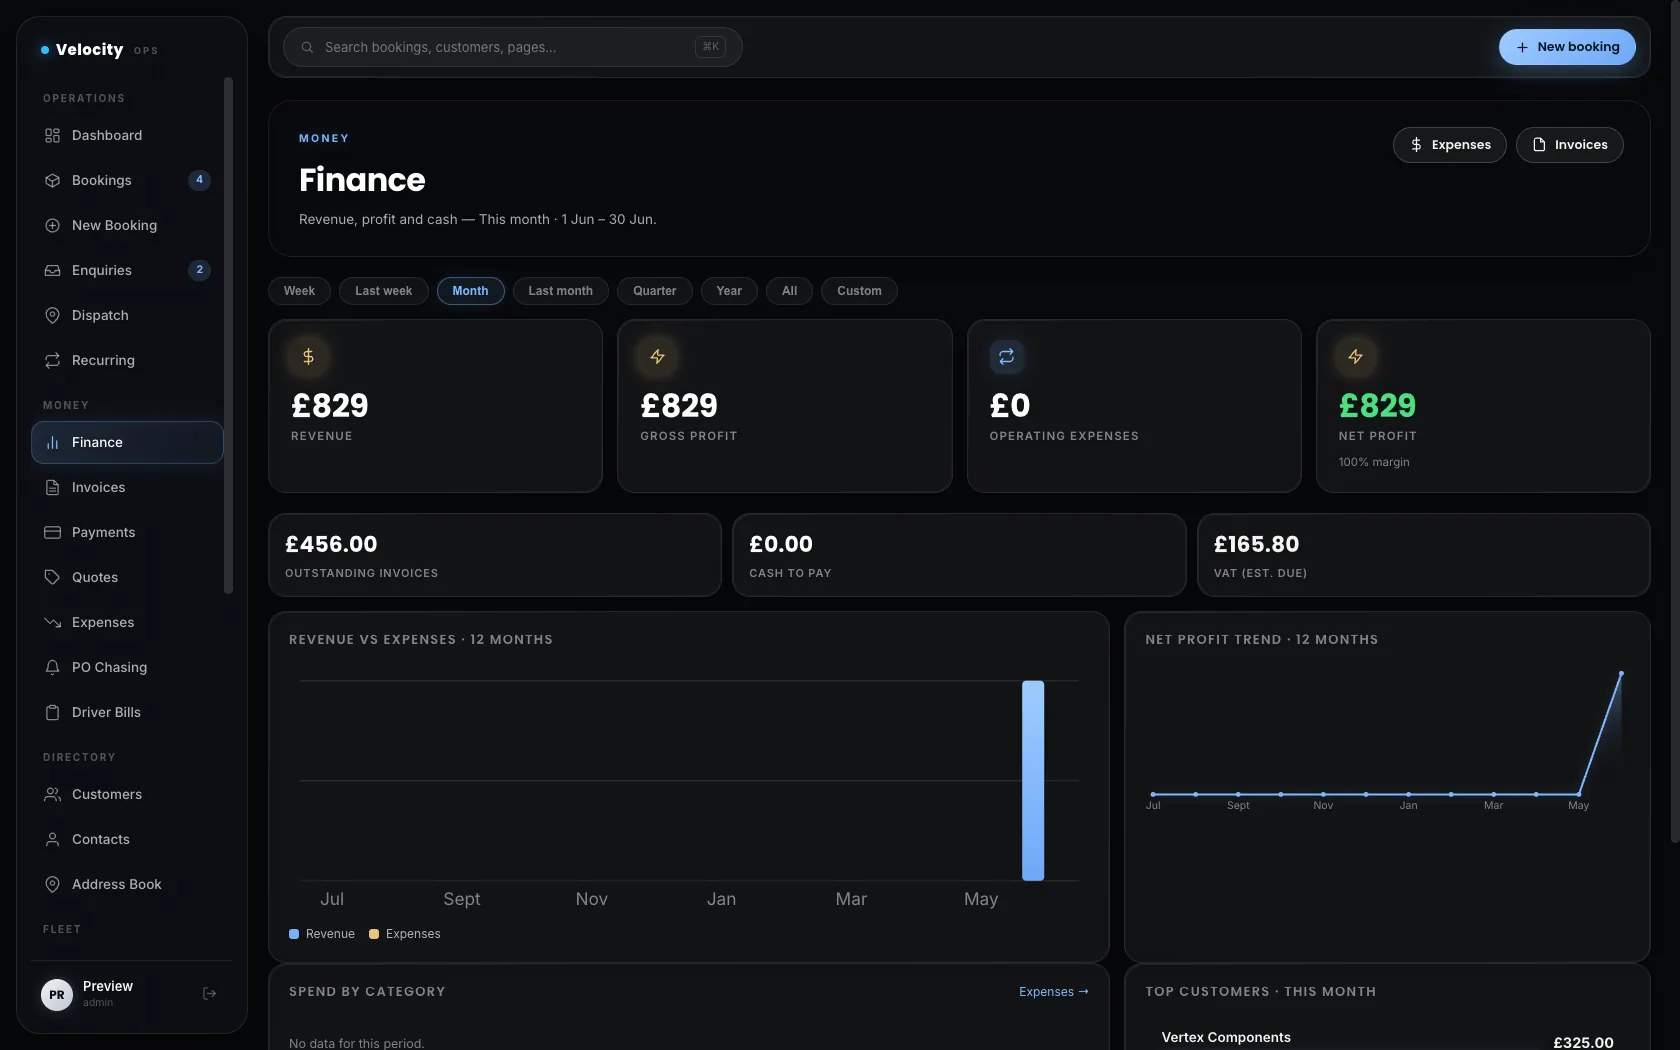The width and height of the screenshot is (1680, 1050).
Task: Select the Year period filter
Action: (729, 291)
